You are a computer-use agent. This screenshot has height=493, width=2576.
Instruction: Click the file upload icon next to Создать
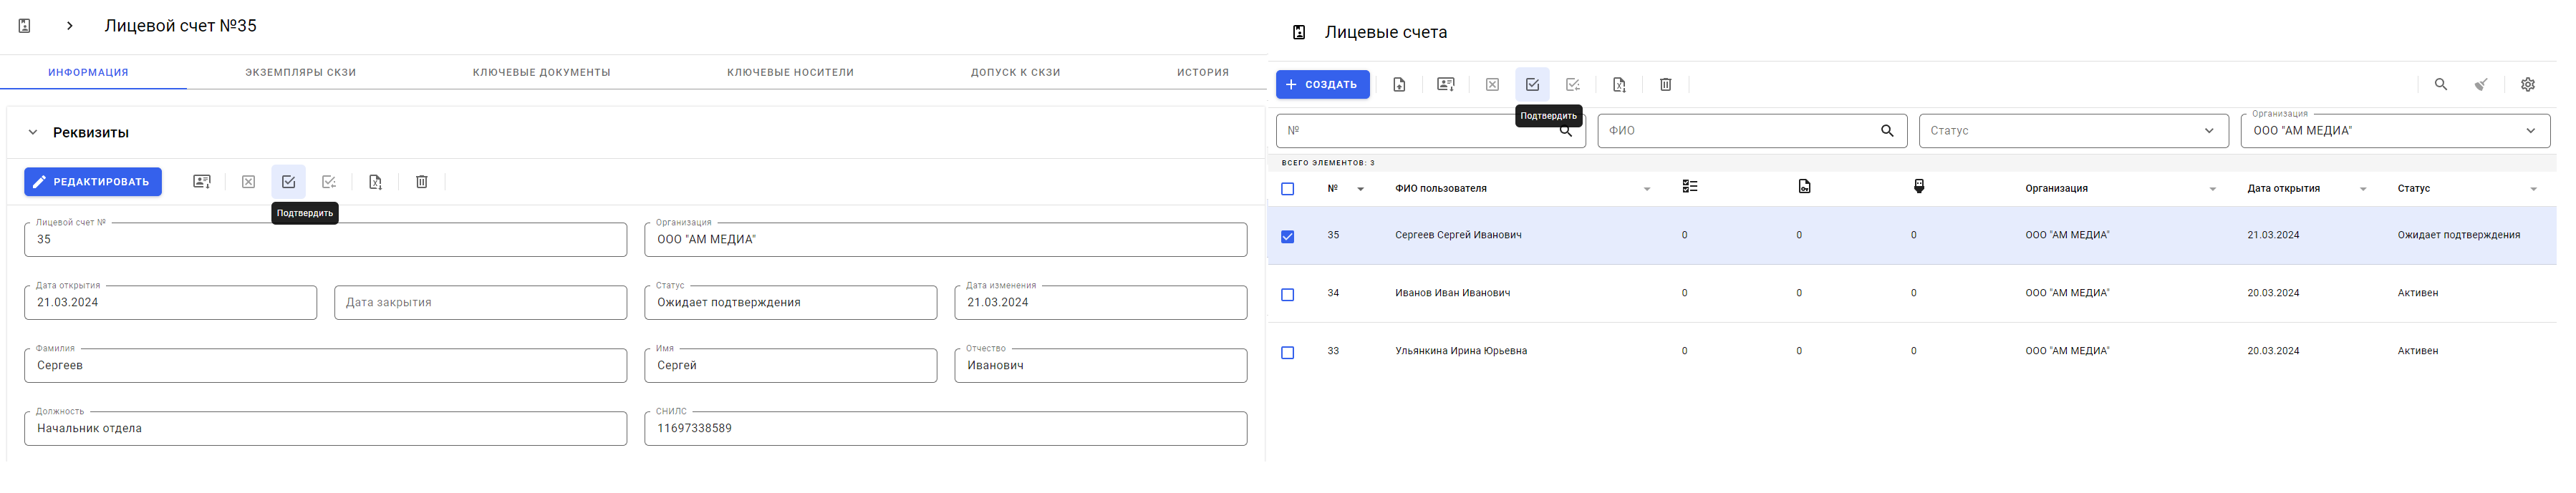1399,85
